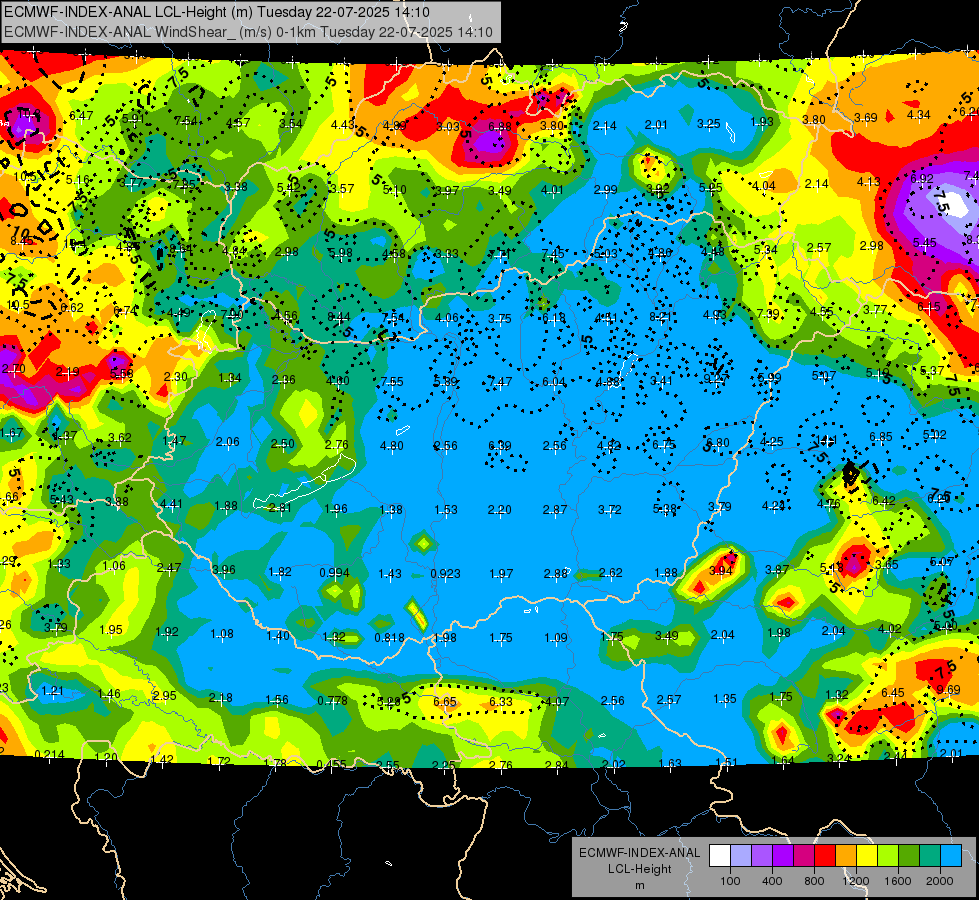Viewport: 979px width, 900px height.
Task: Click the wind shear value 2.95
Action: coord(165,695)
